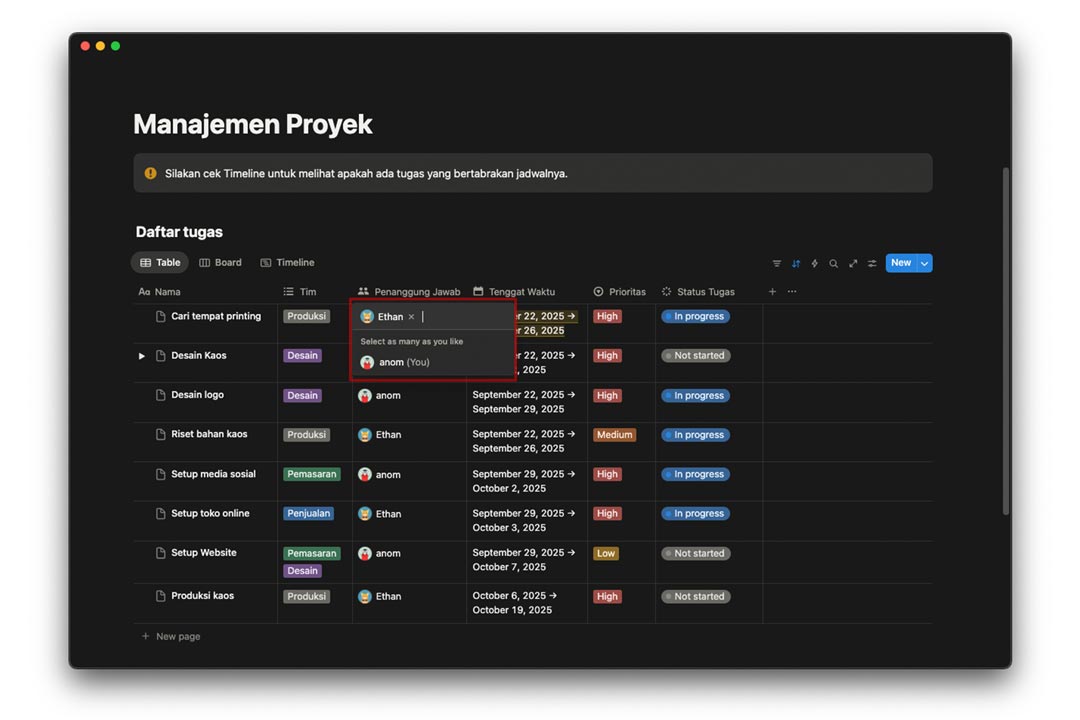1080x720 pixels.
Task: Switch to the Timeline view tab
Action: point(287,263)
